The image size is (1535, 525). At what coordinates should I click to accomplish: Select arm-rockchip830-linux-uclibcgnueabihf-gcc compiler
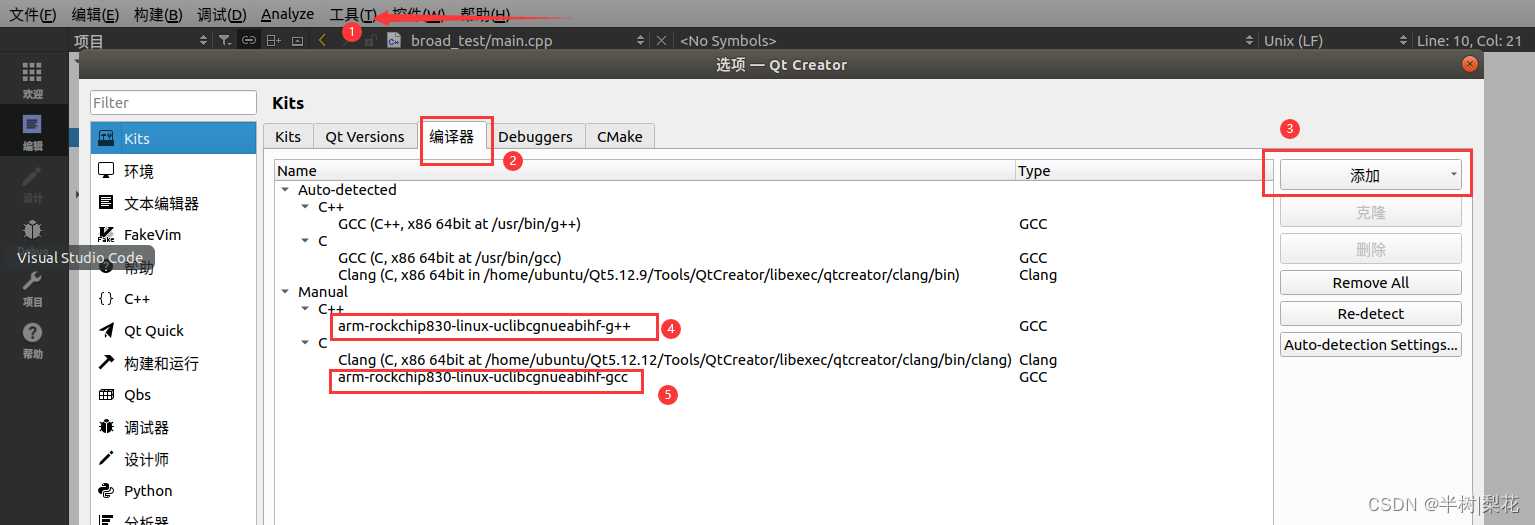[483, 377]
